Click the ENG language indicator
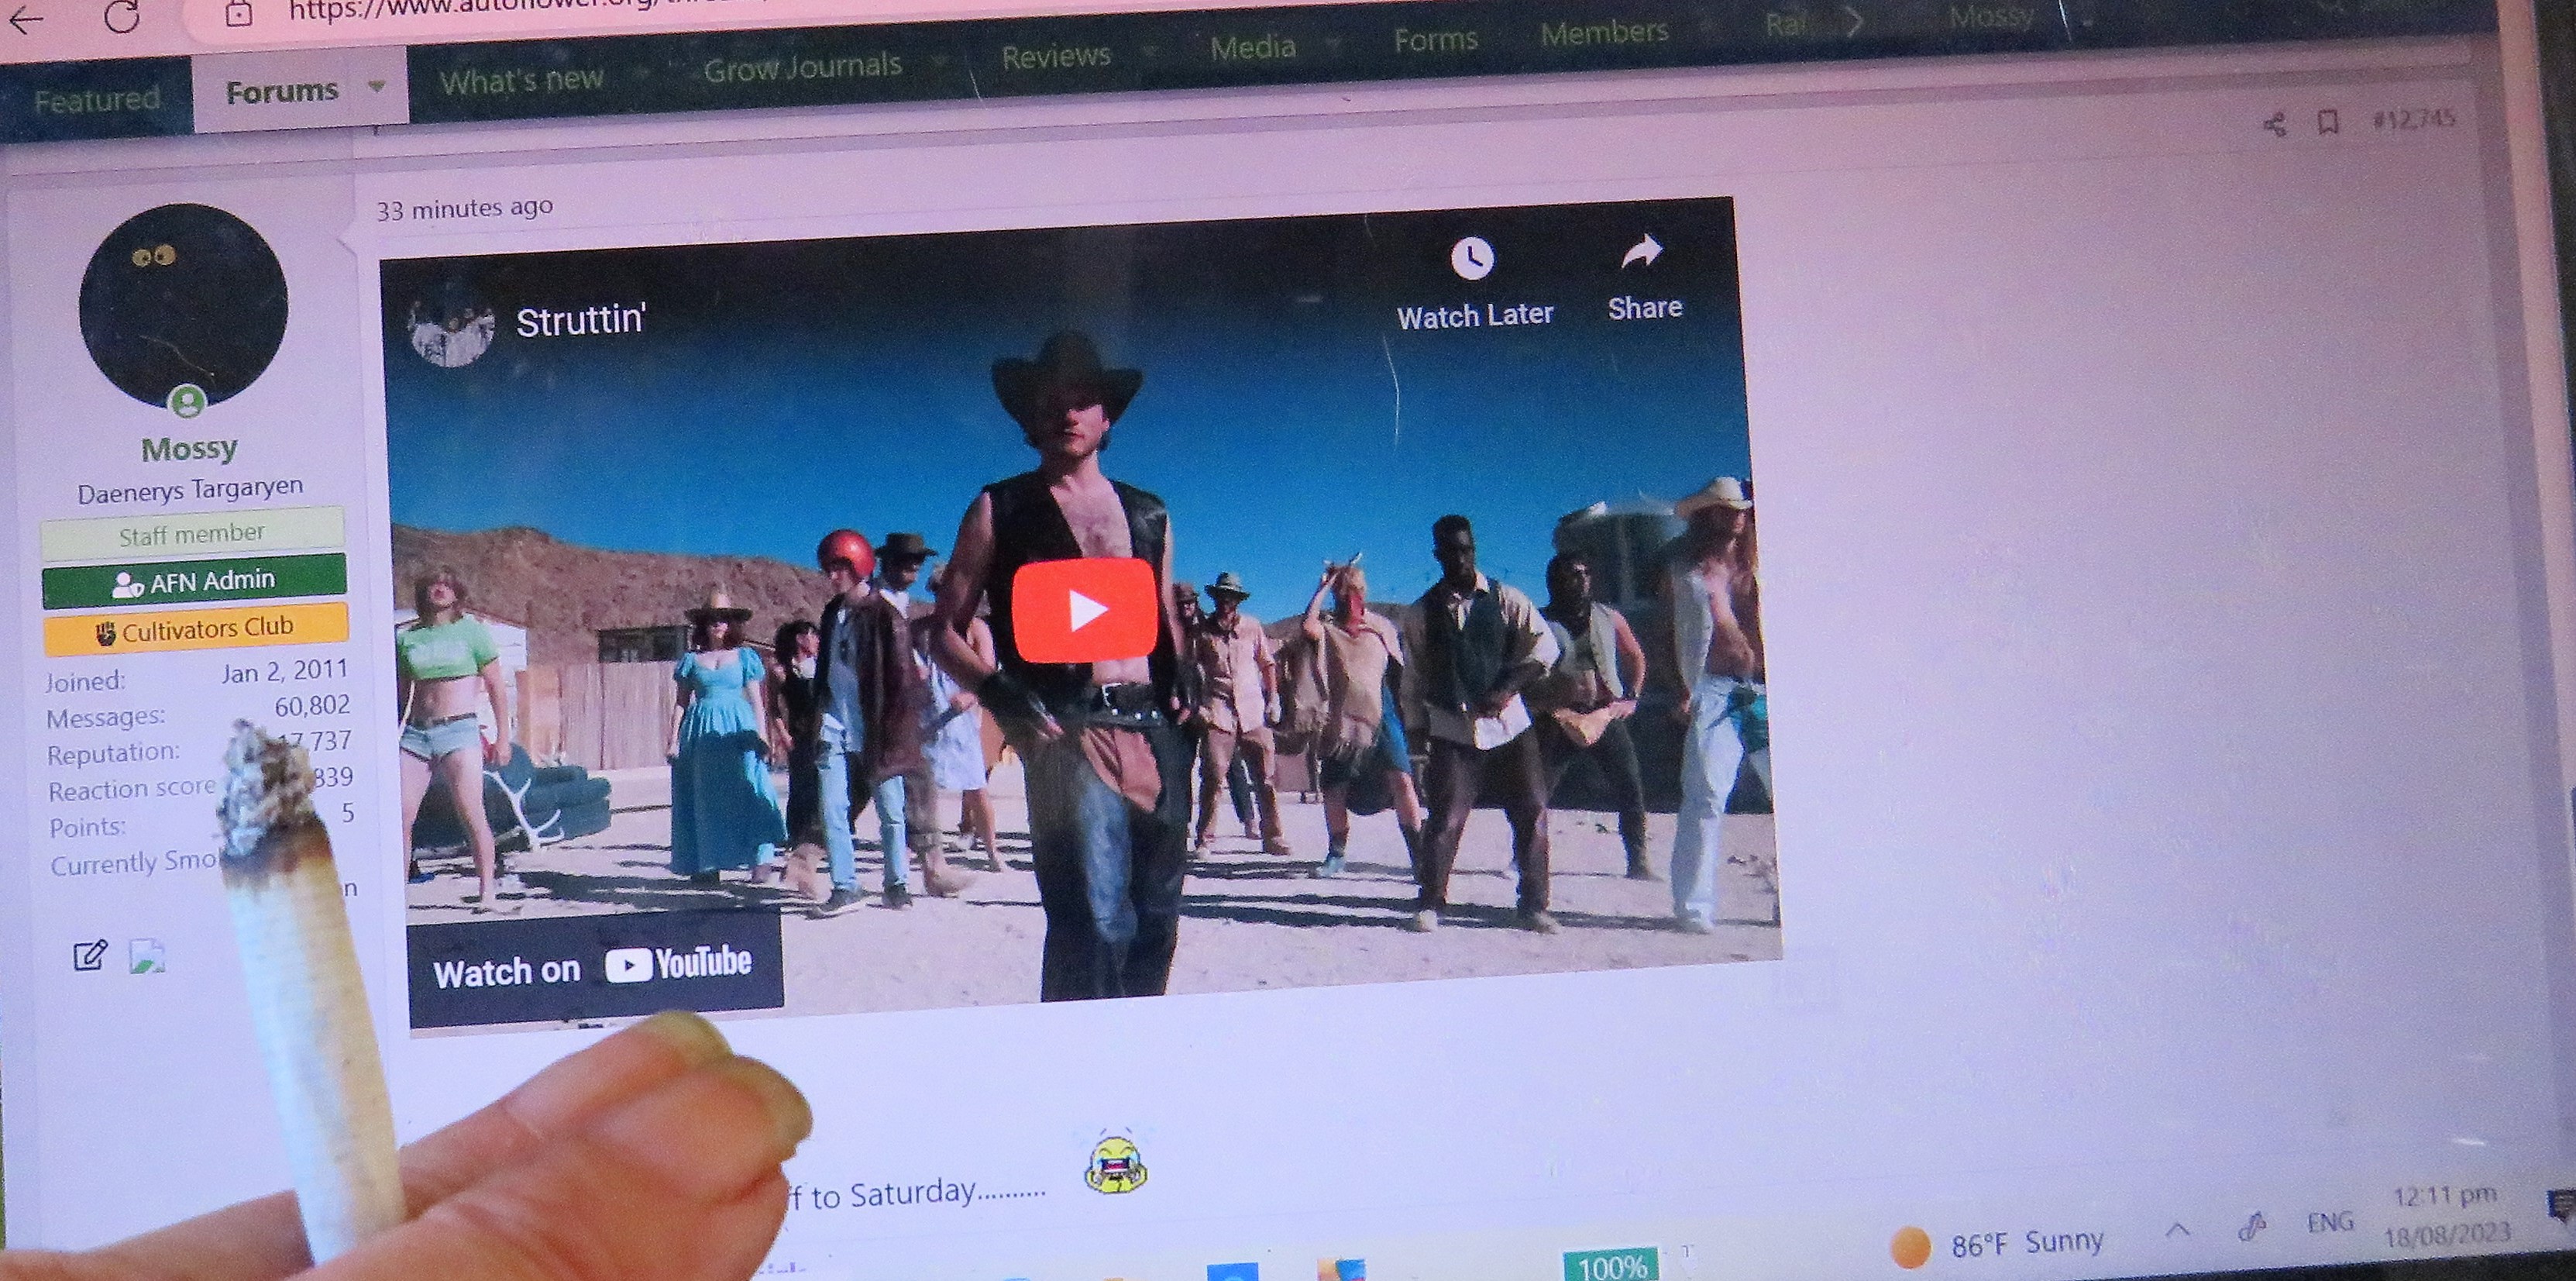The height and width of the screenshot is (1281, 2576). (2330, 1222)
